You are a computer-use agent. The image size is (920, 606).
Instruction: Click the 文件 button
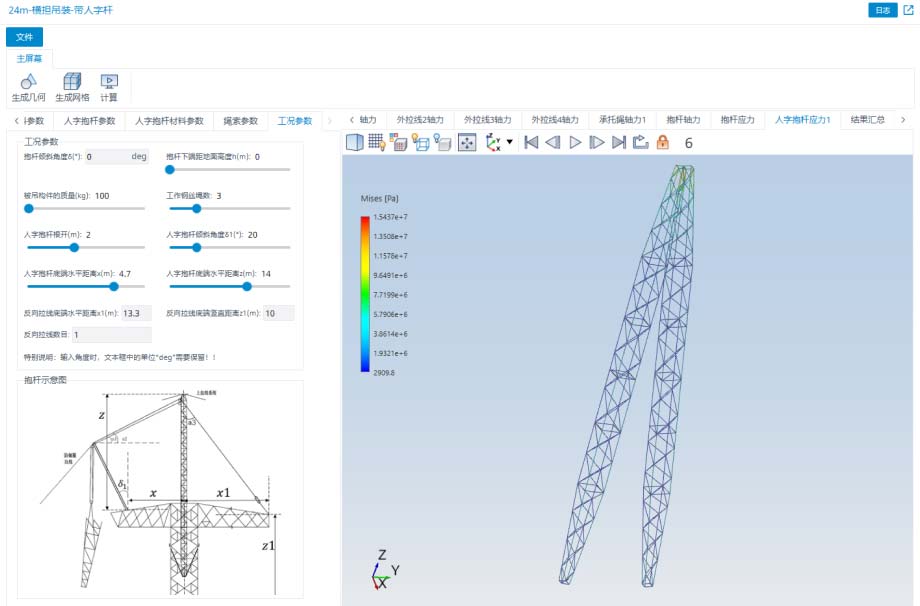coord(24,37)
